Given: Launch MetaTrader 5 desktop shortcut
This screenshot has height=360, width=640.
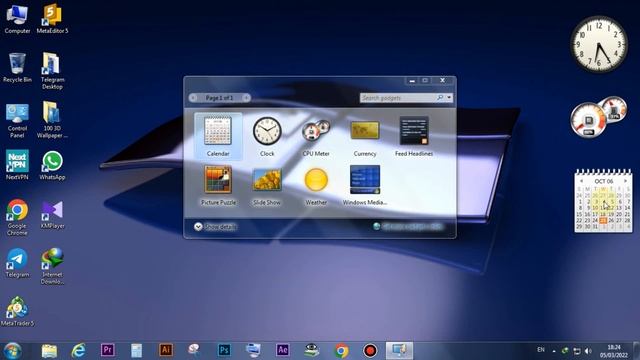Looking at the screenshot, I should (x=17, y=311).
